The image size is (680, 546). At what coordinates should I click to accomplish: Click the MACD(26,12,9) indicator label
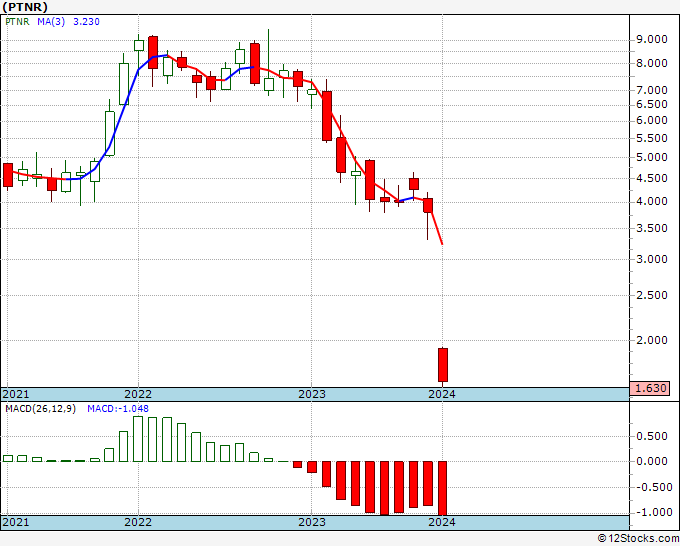point(40,409)
